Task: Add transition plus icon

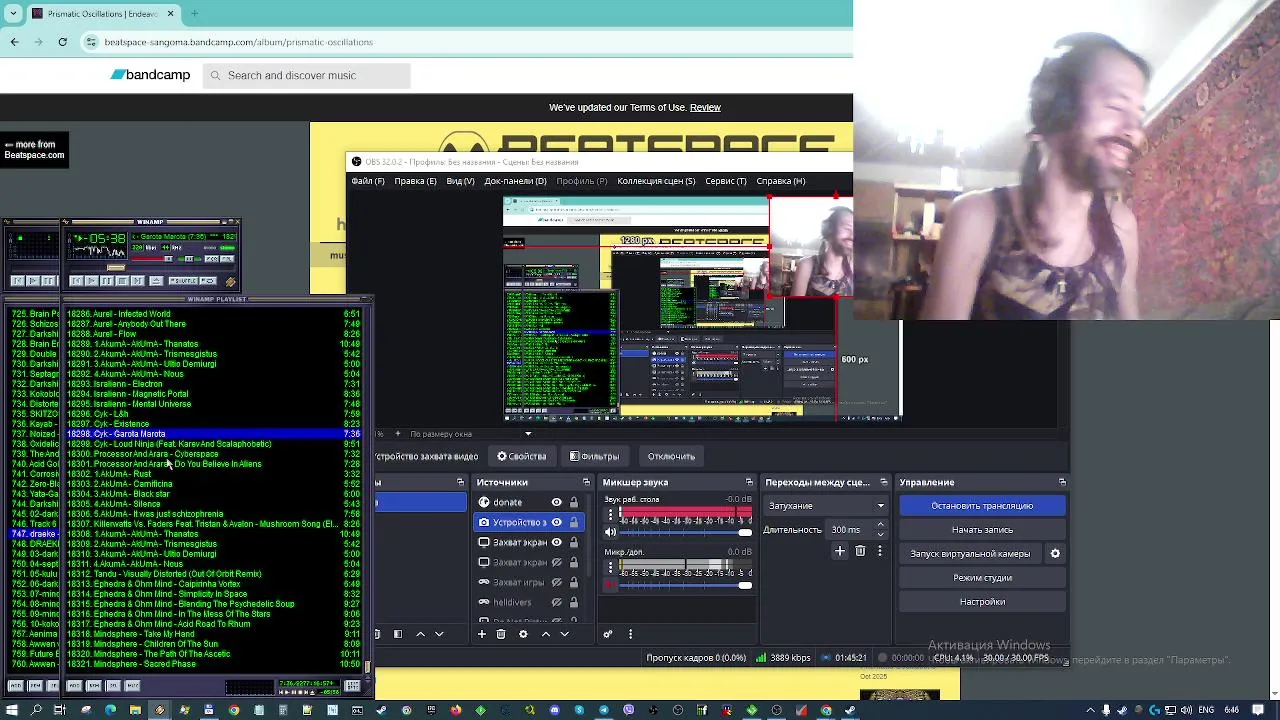Action: [x=840, y=551]
